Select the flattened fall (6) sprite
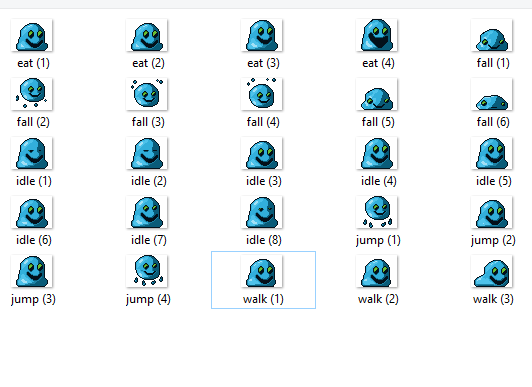 click(x=492, y=94)
